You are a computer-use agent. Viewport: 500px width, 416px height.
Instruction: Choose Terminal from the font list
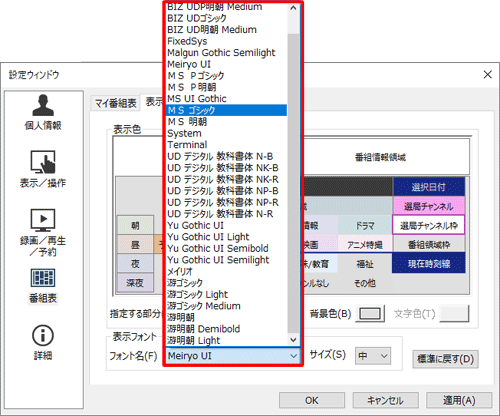click(226, 144)
